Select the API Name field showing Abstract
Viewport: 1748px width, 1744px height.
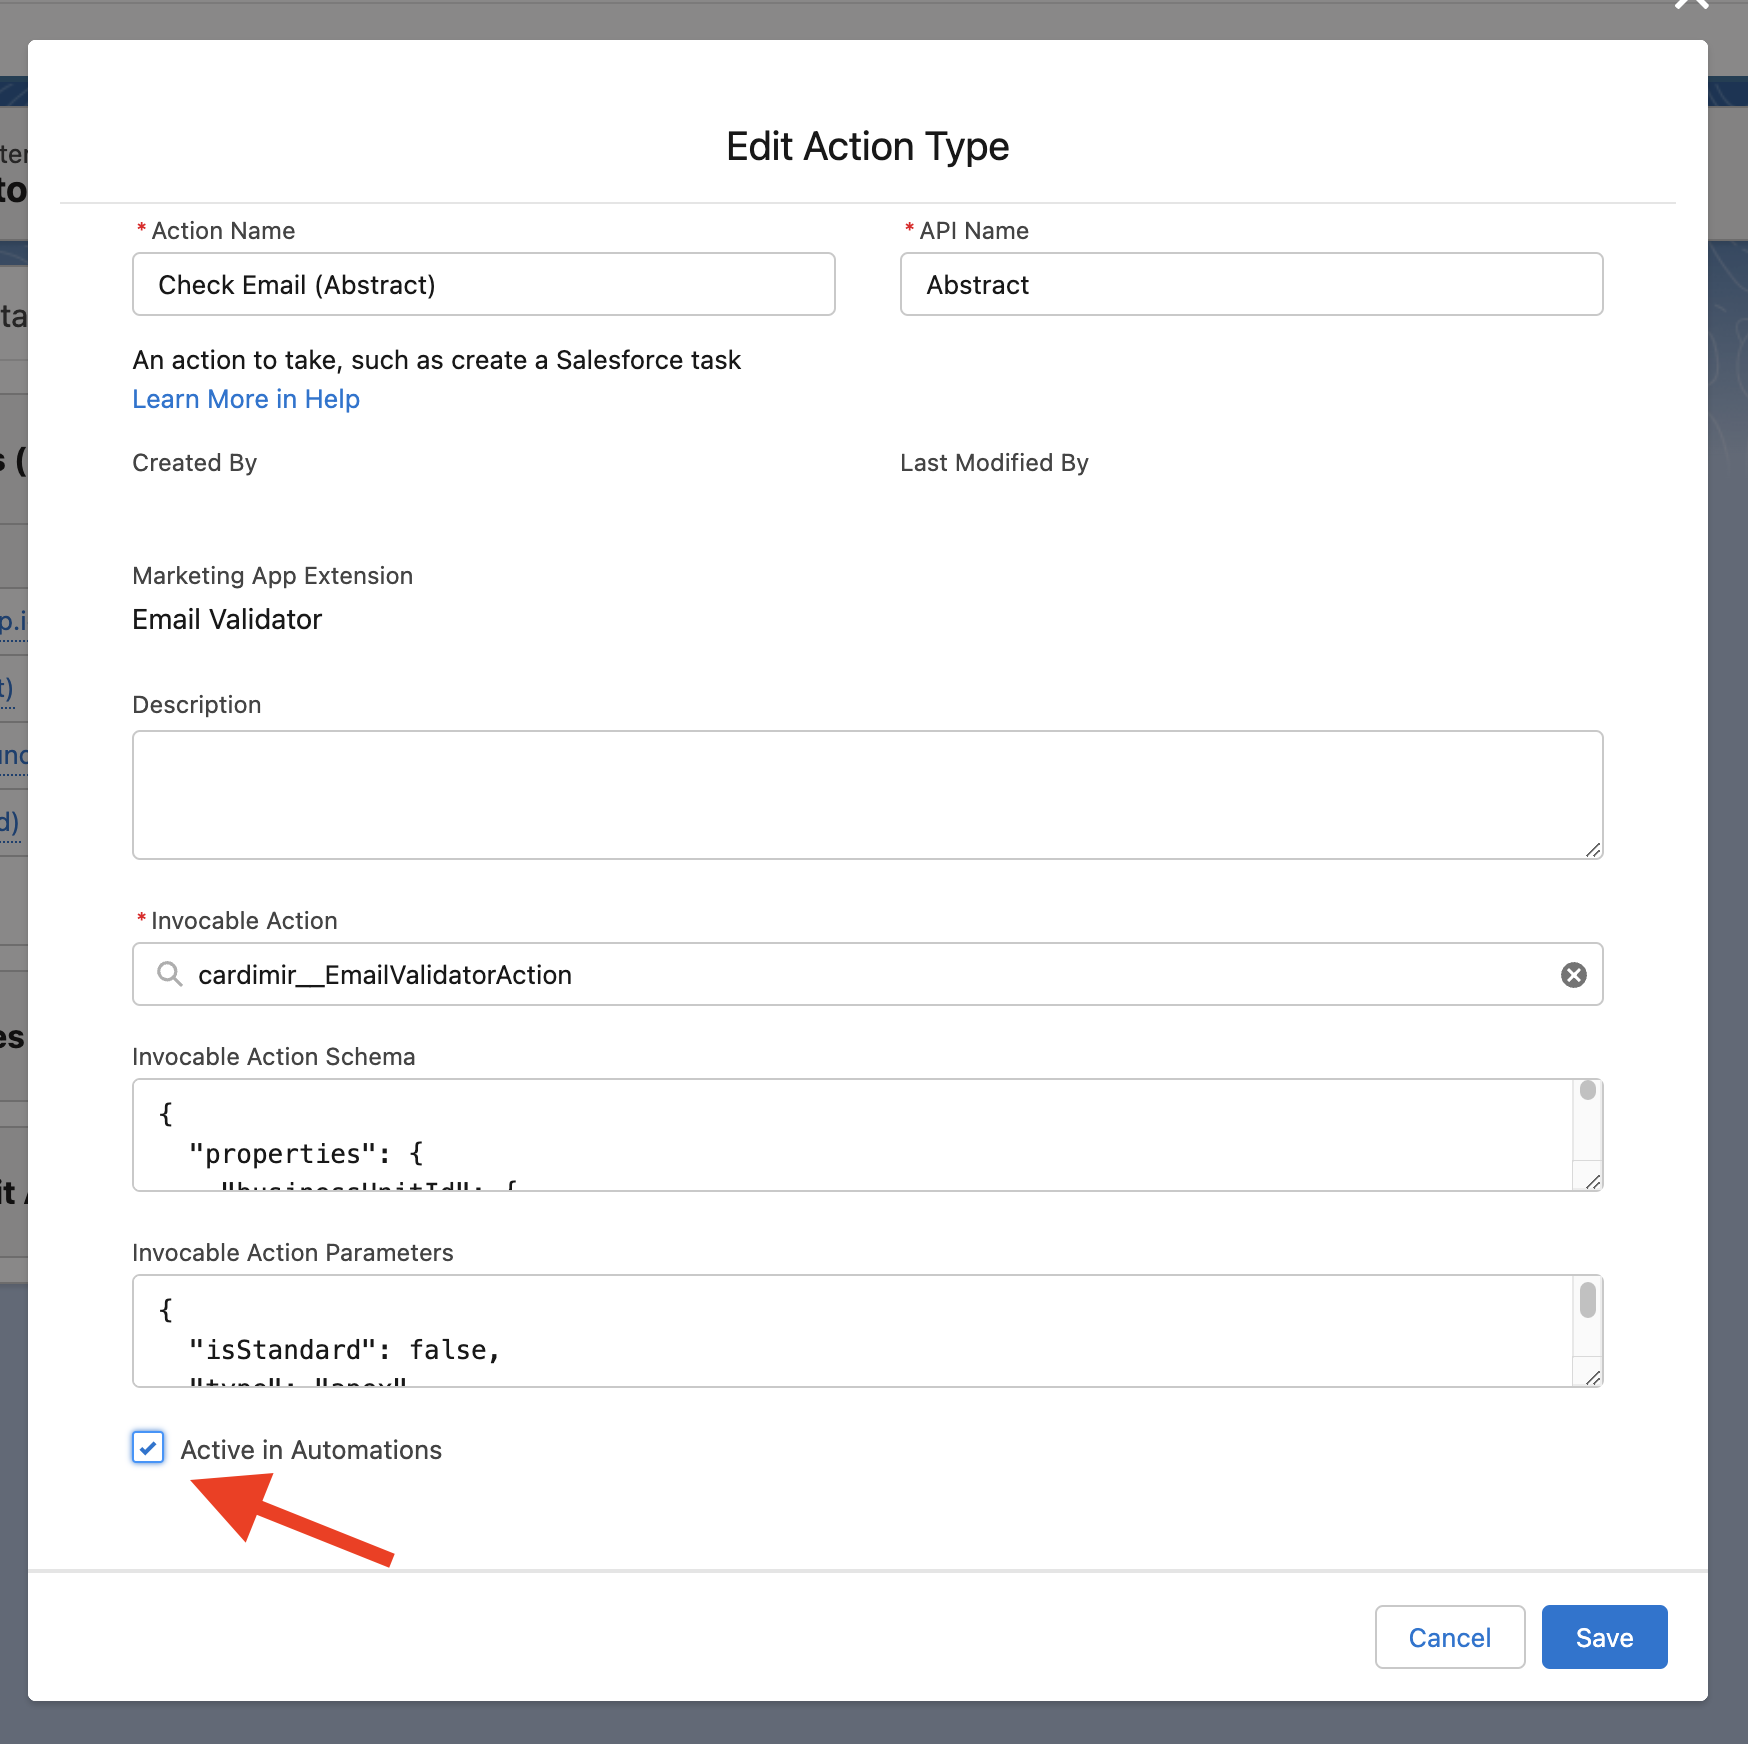pyautogui.click(x=1250, y=284)
